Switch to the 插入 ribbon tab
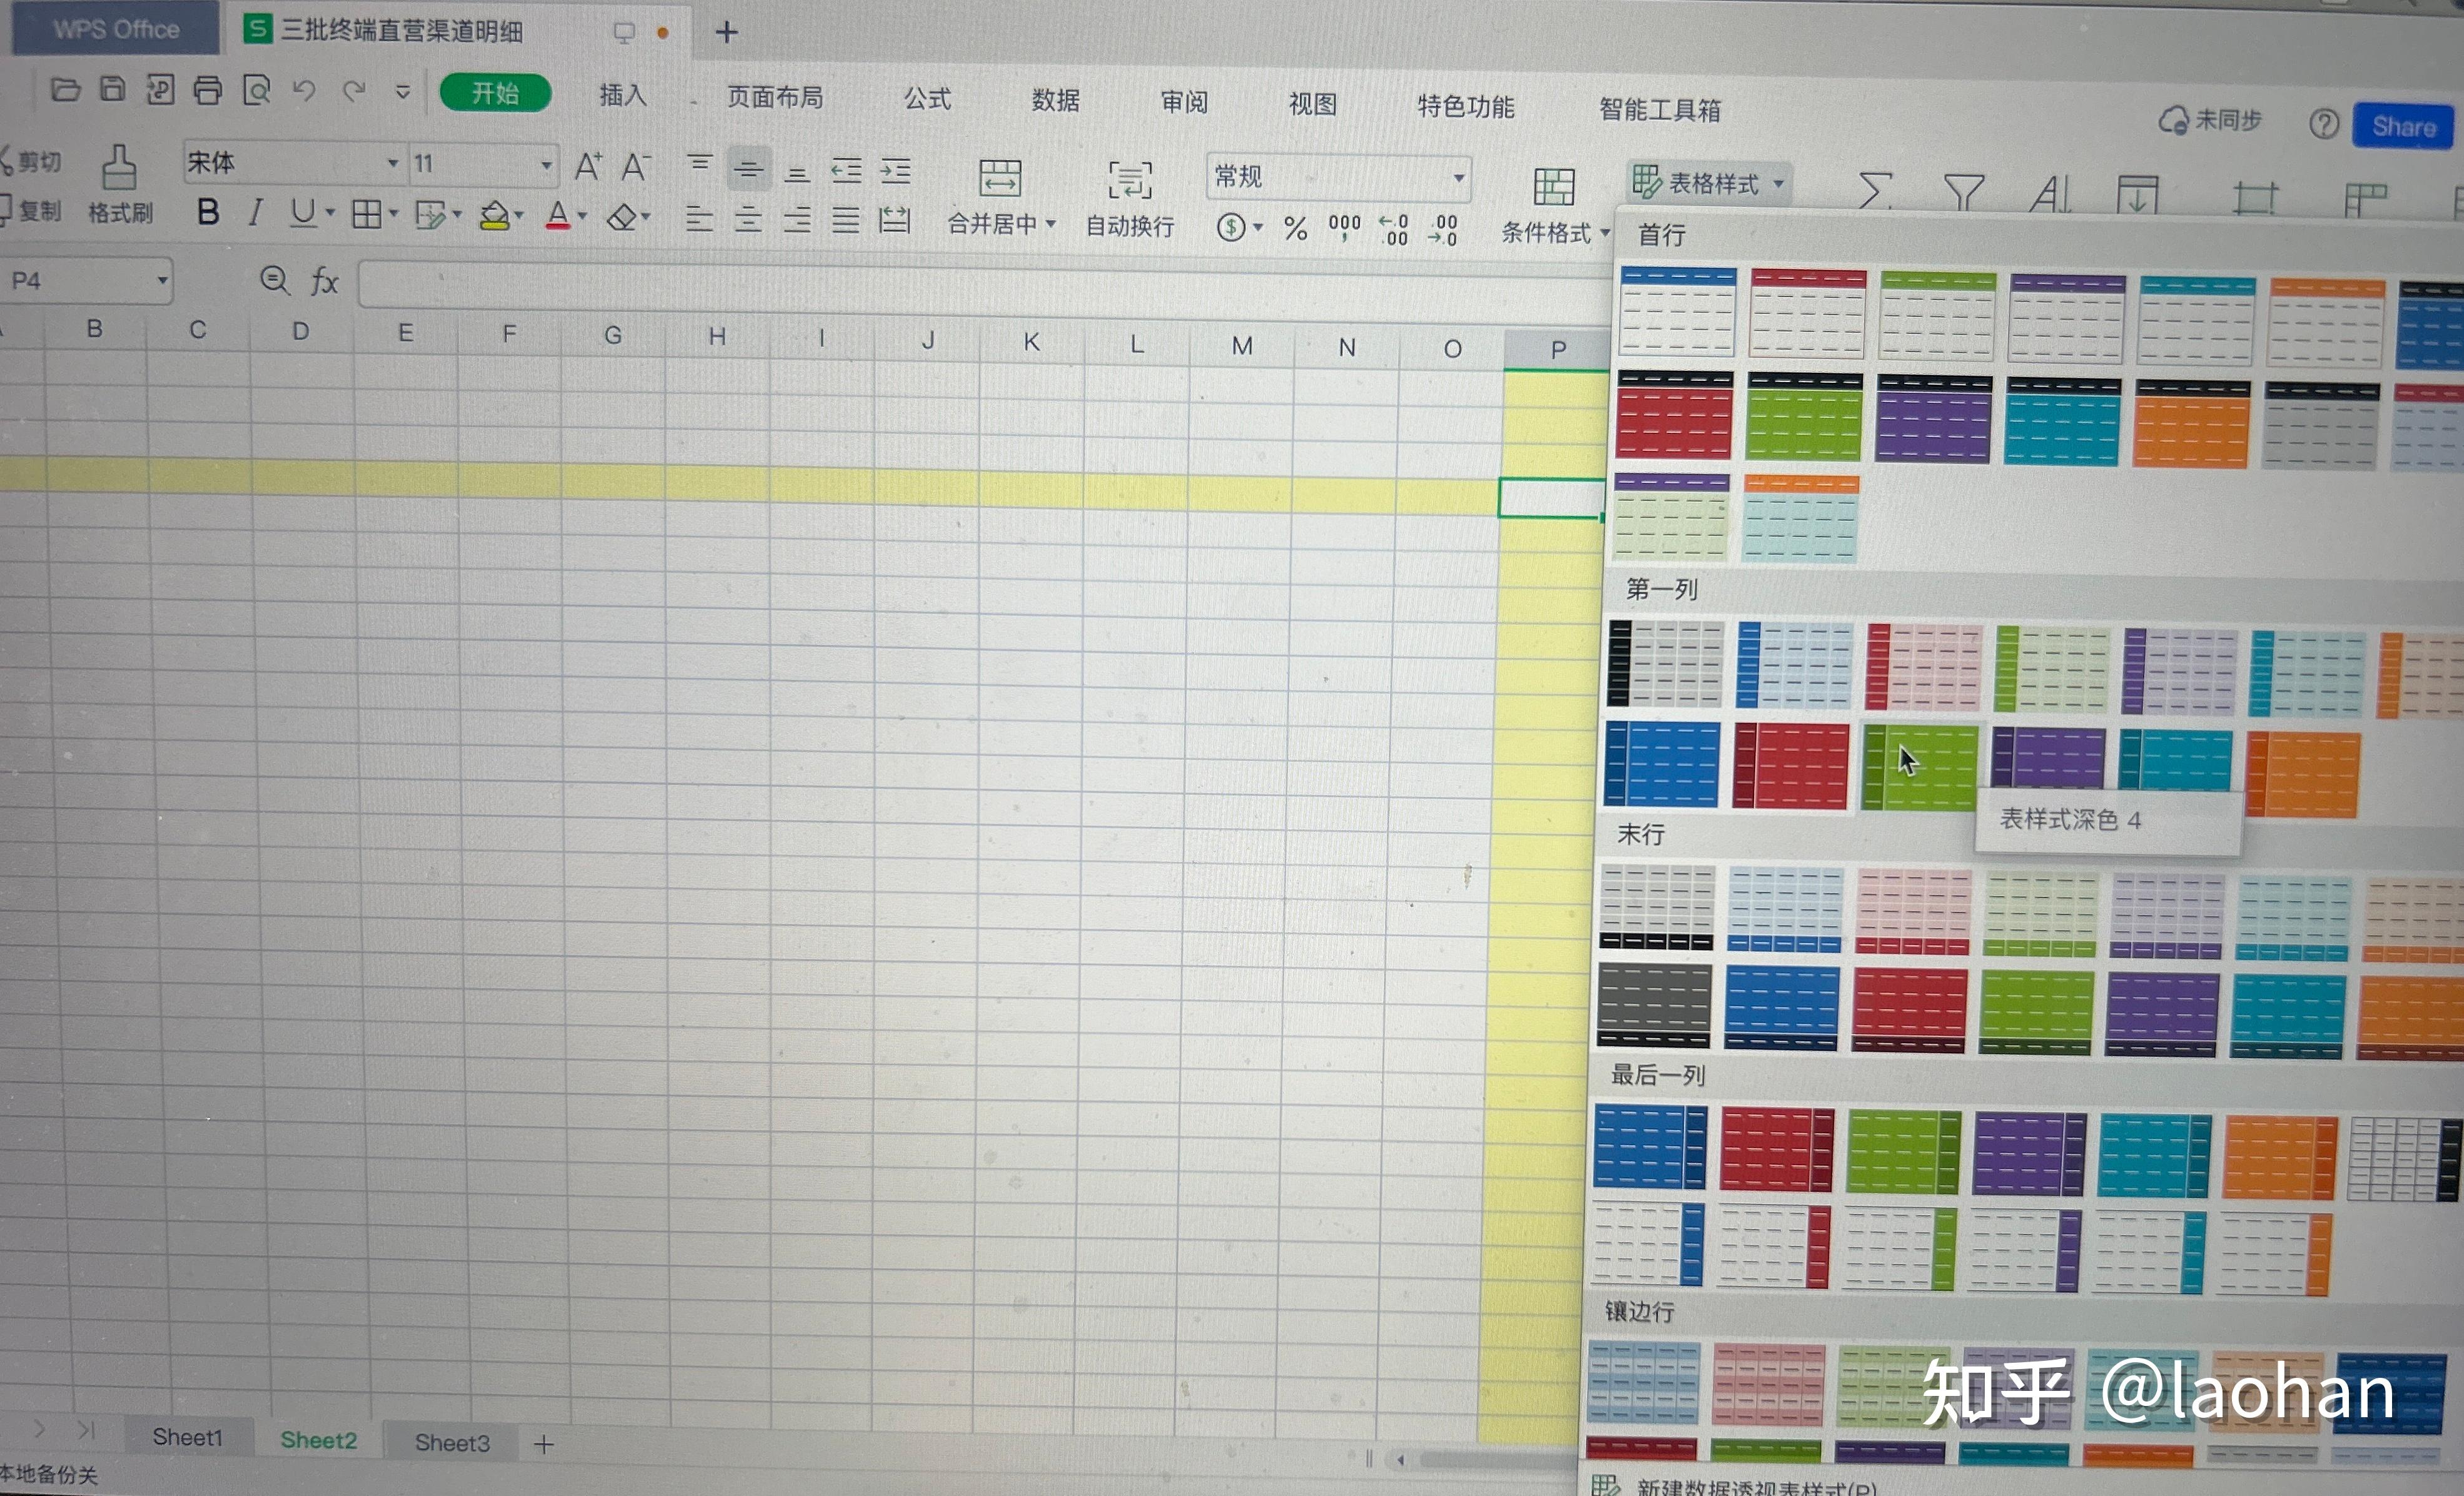2464x1496 pixels. click(622, 96)
